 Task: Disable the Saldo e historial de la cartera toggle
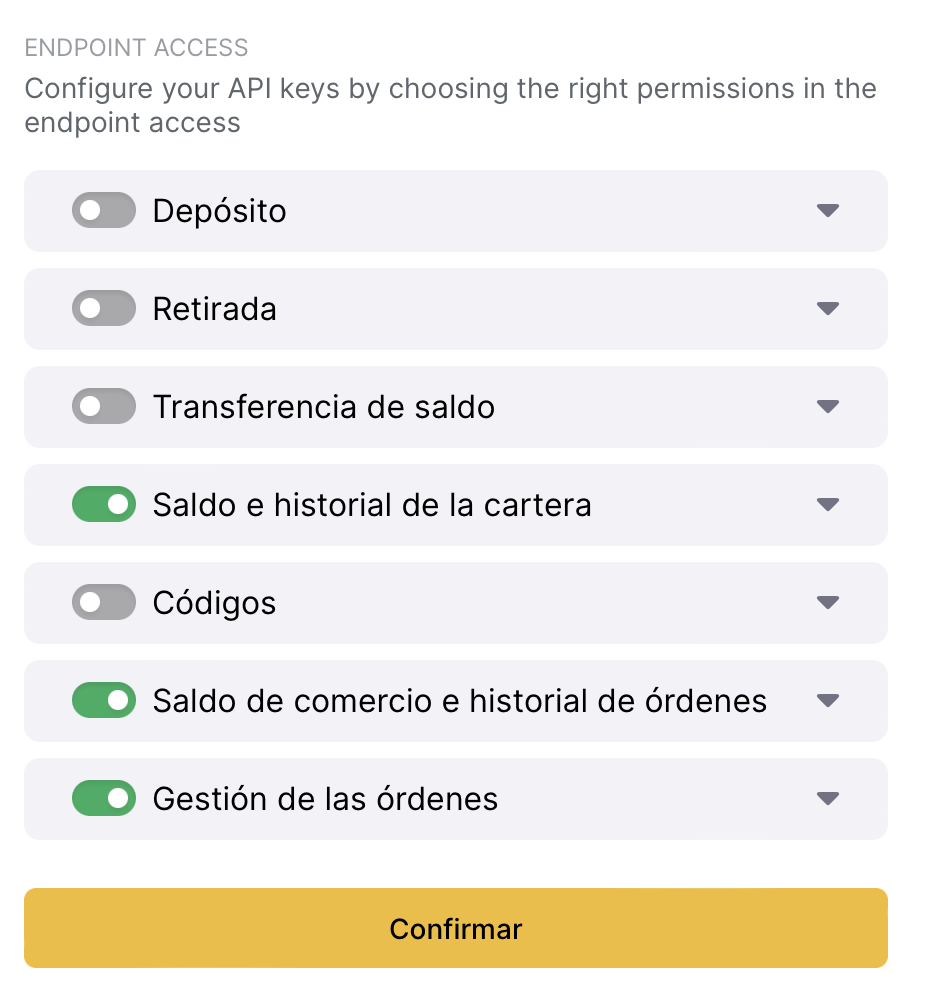click(103, 505)
